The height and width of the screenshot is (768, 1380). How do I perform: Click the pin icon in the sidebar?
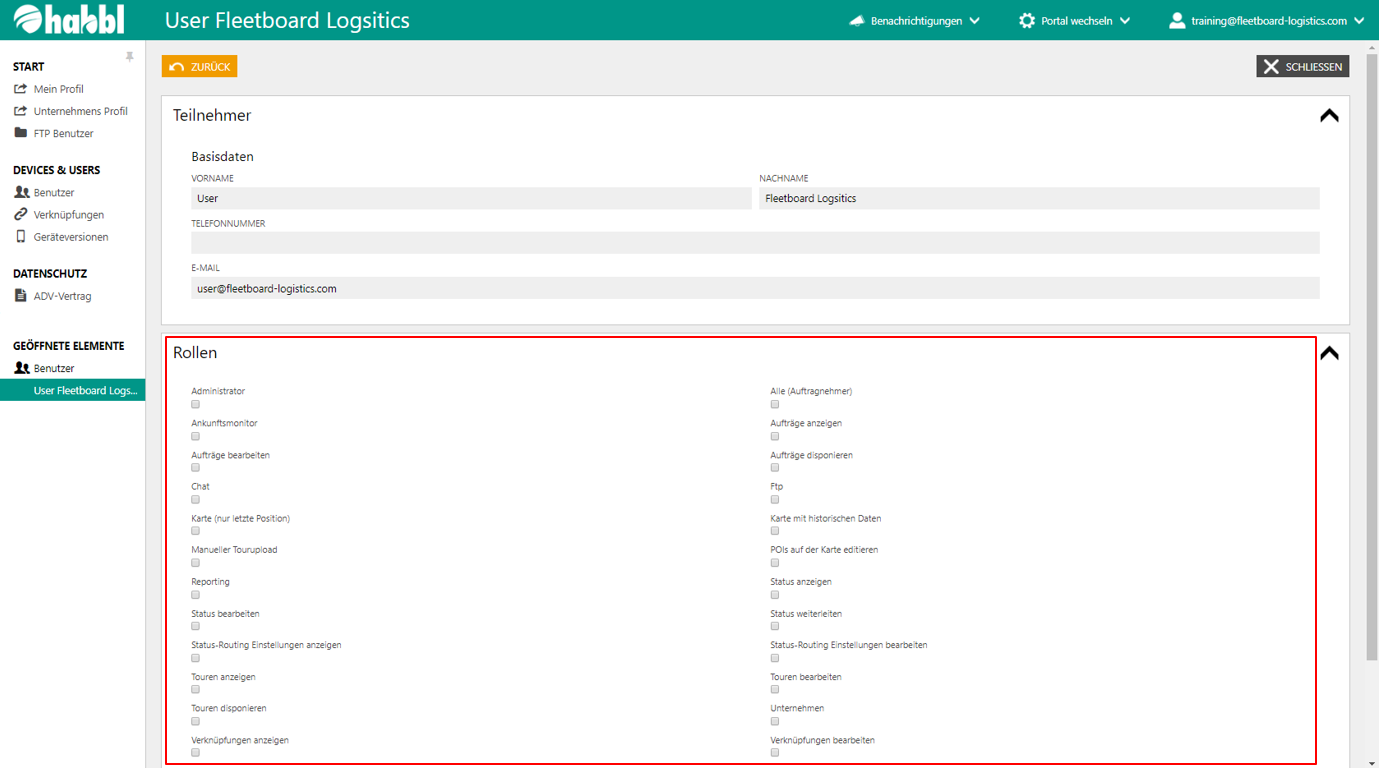(129, 57)
